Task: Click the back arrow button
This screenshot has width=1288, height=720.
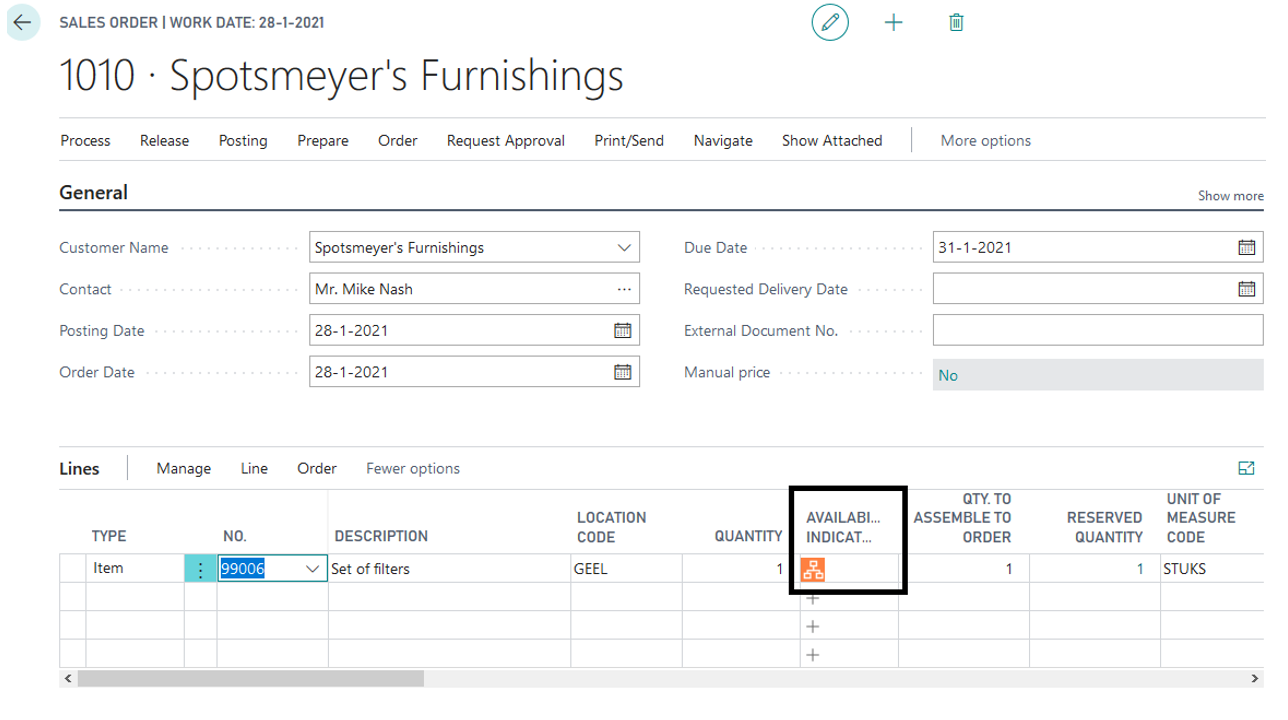Action: click(22, 23)
